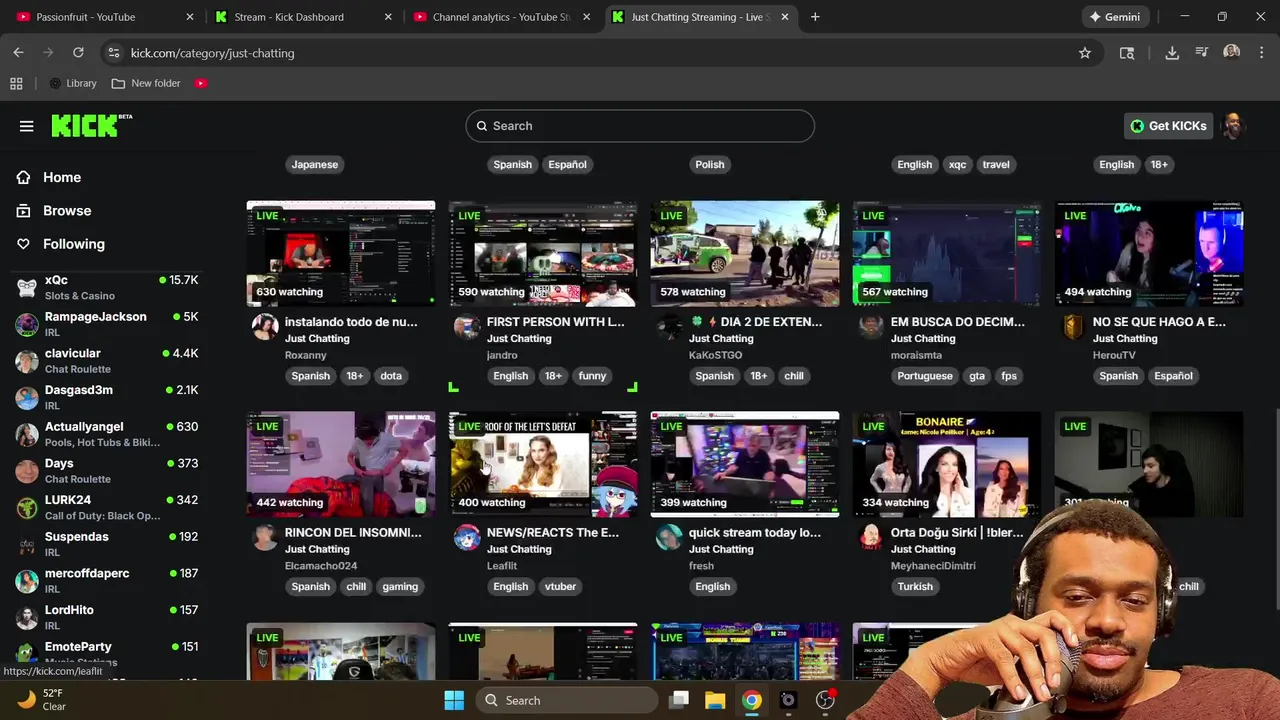Go back to previous page
This screenshot has width=1280, height=720.
tap(18, 53)
